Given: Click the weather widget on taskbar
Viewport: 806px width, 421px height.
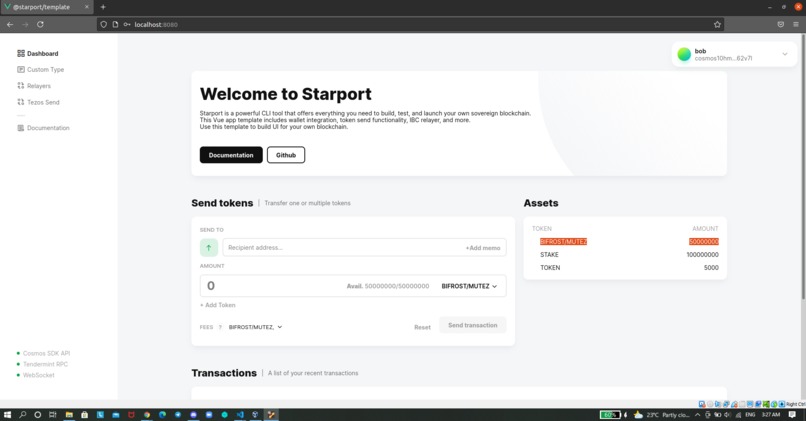Looking at the screenshot, I should point(662,414).
